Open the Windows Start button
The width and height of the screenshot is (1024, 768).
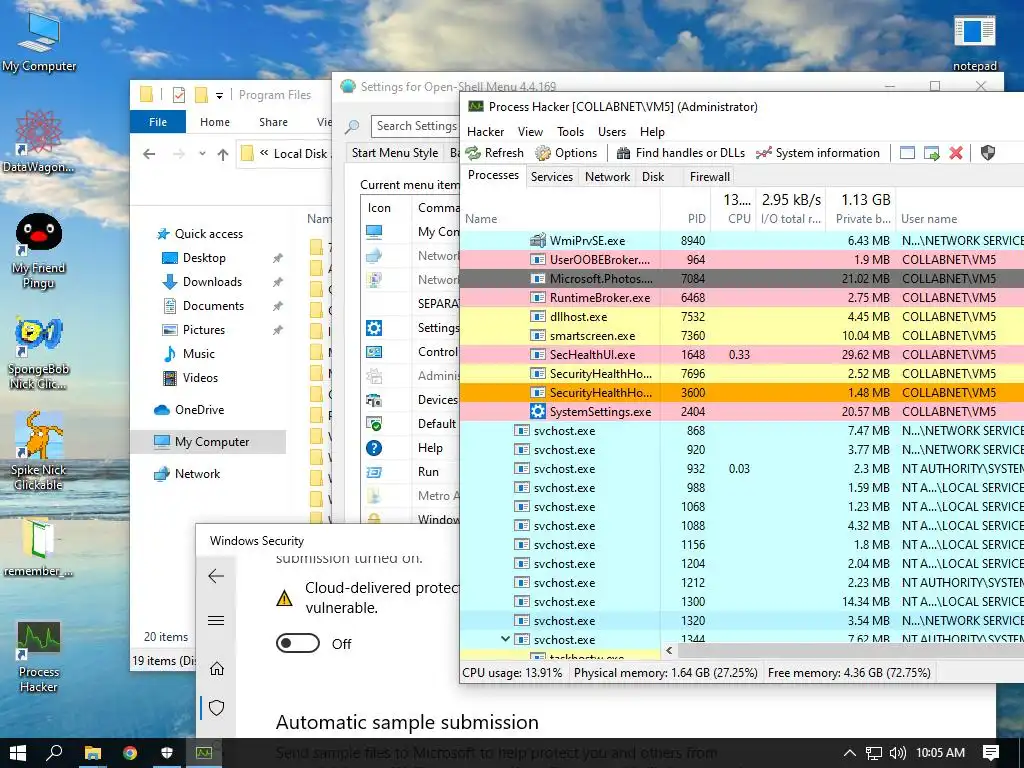pyautogui.click(x=18, y=753)
